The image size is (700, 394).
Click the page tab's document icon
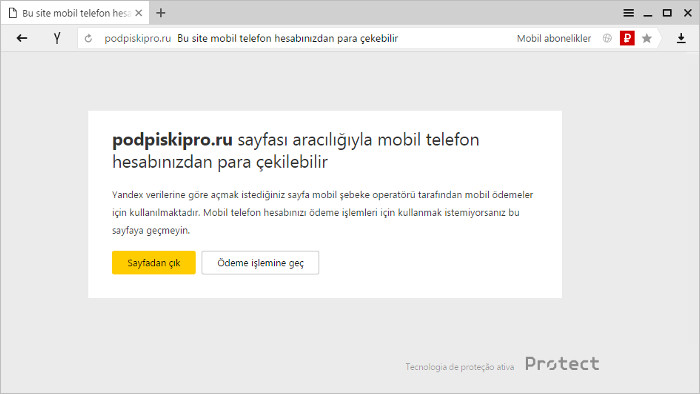point(13,13)
